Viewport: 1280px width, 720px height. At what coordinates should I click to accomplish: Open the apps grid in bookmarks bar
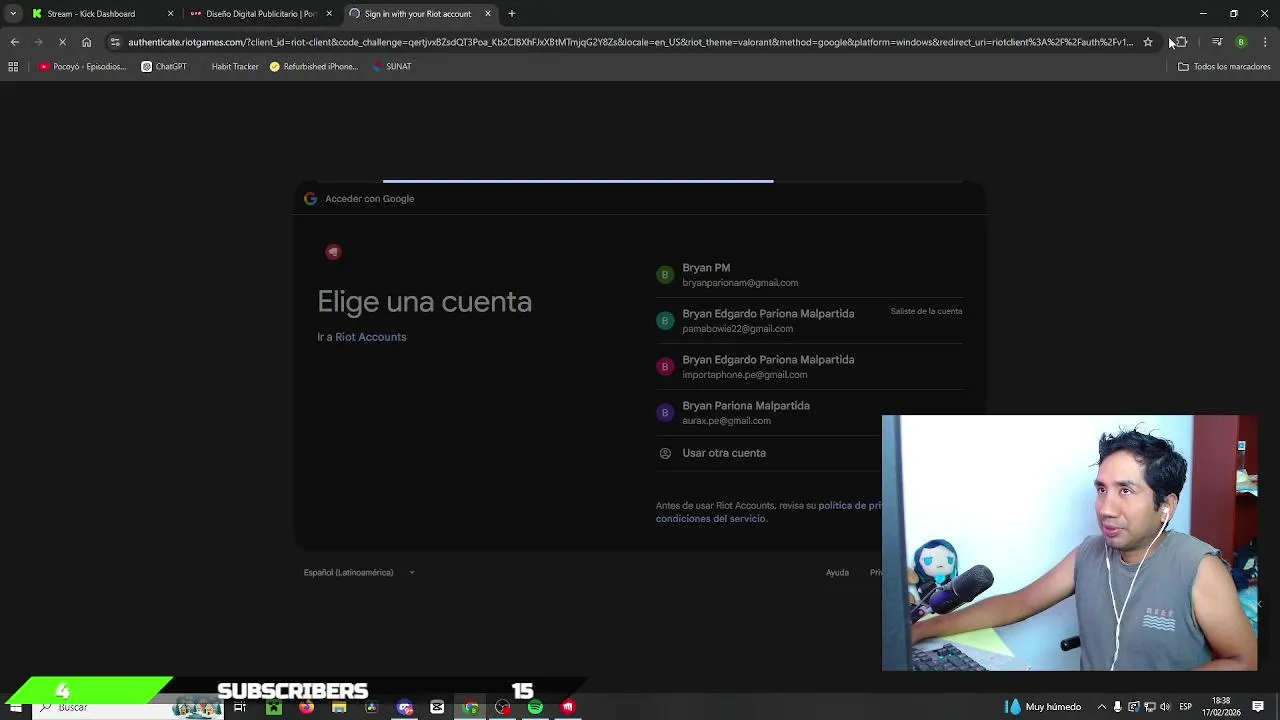(13, 67)
